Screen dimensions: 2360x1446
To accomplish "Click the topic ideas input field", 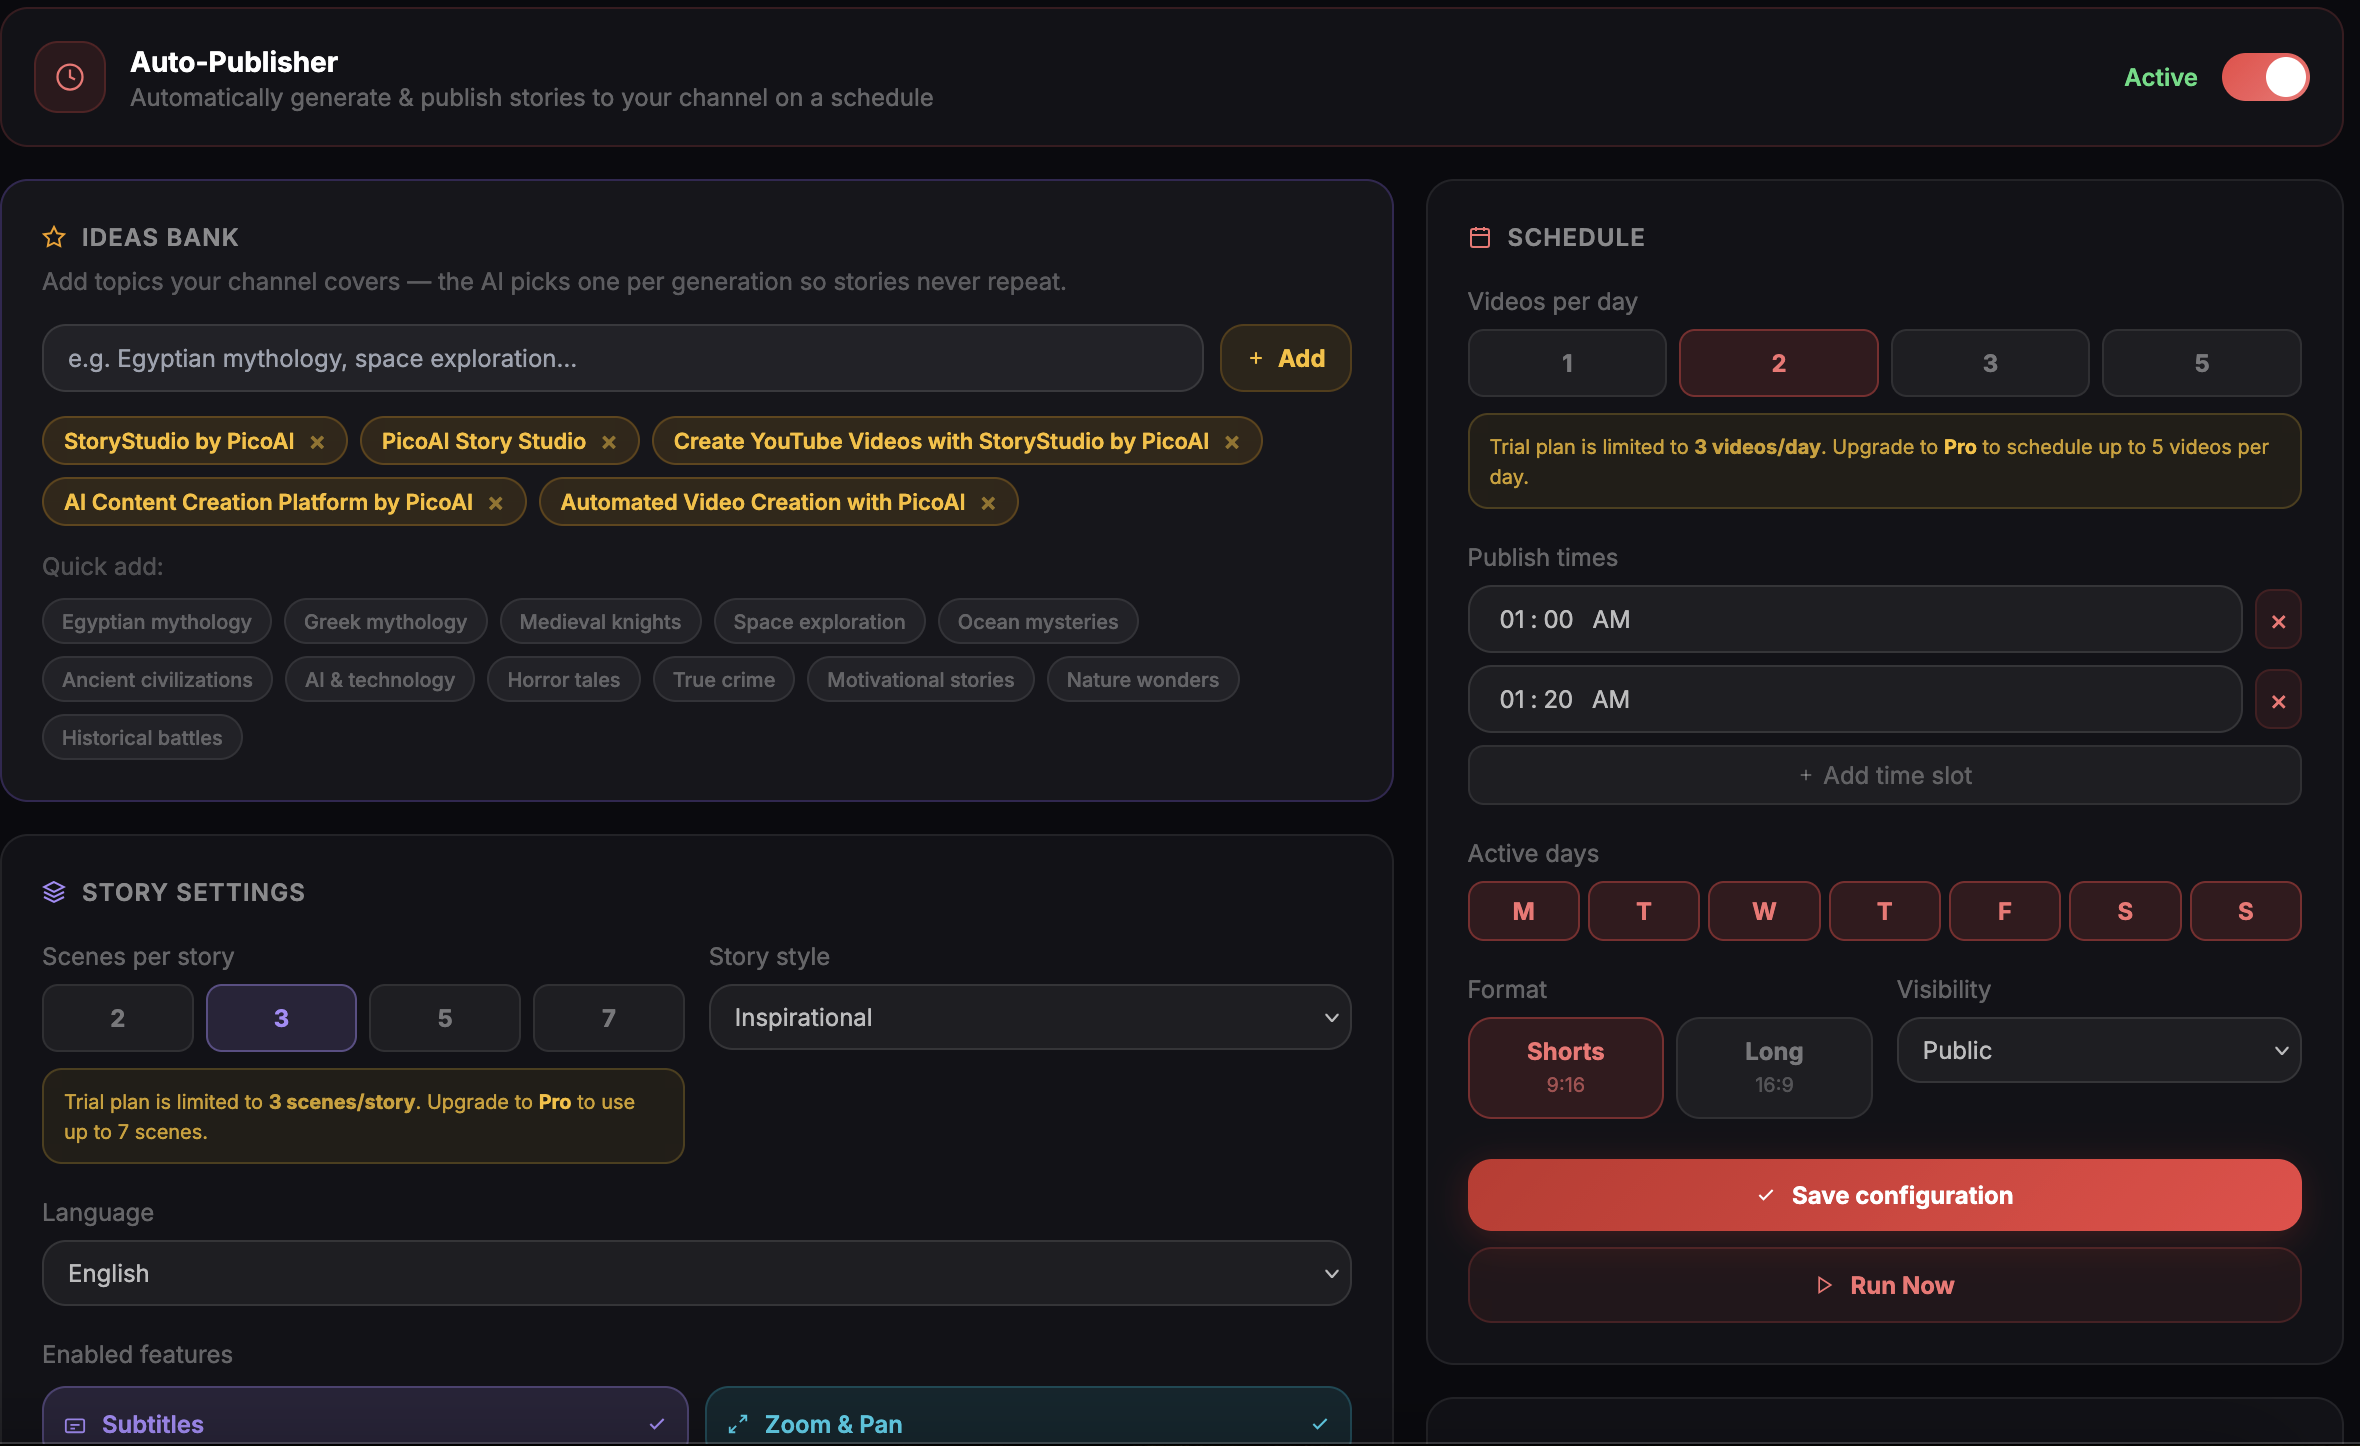I will [x=622, y=358].
